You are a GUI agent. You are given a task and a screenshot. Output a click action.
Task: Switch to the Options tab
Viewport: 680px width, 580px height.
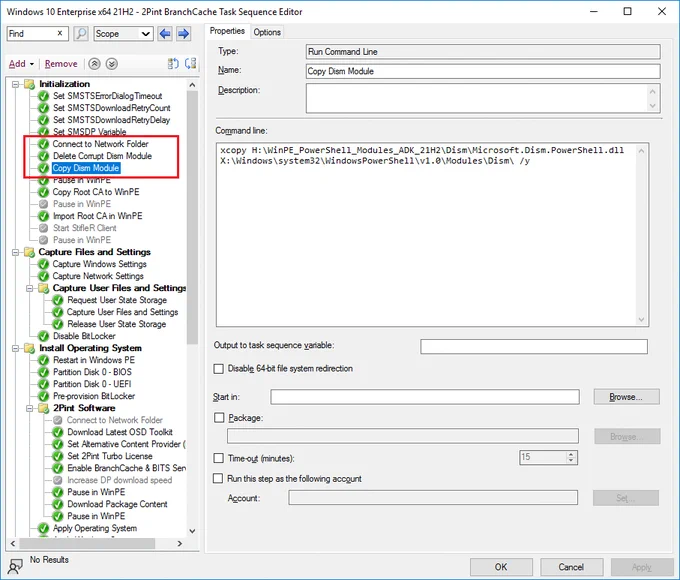click(x=267, y=32)
